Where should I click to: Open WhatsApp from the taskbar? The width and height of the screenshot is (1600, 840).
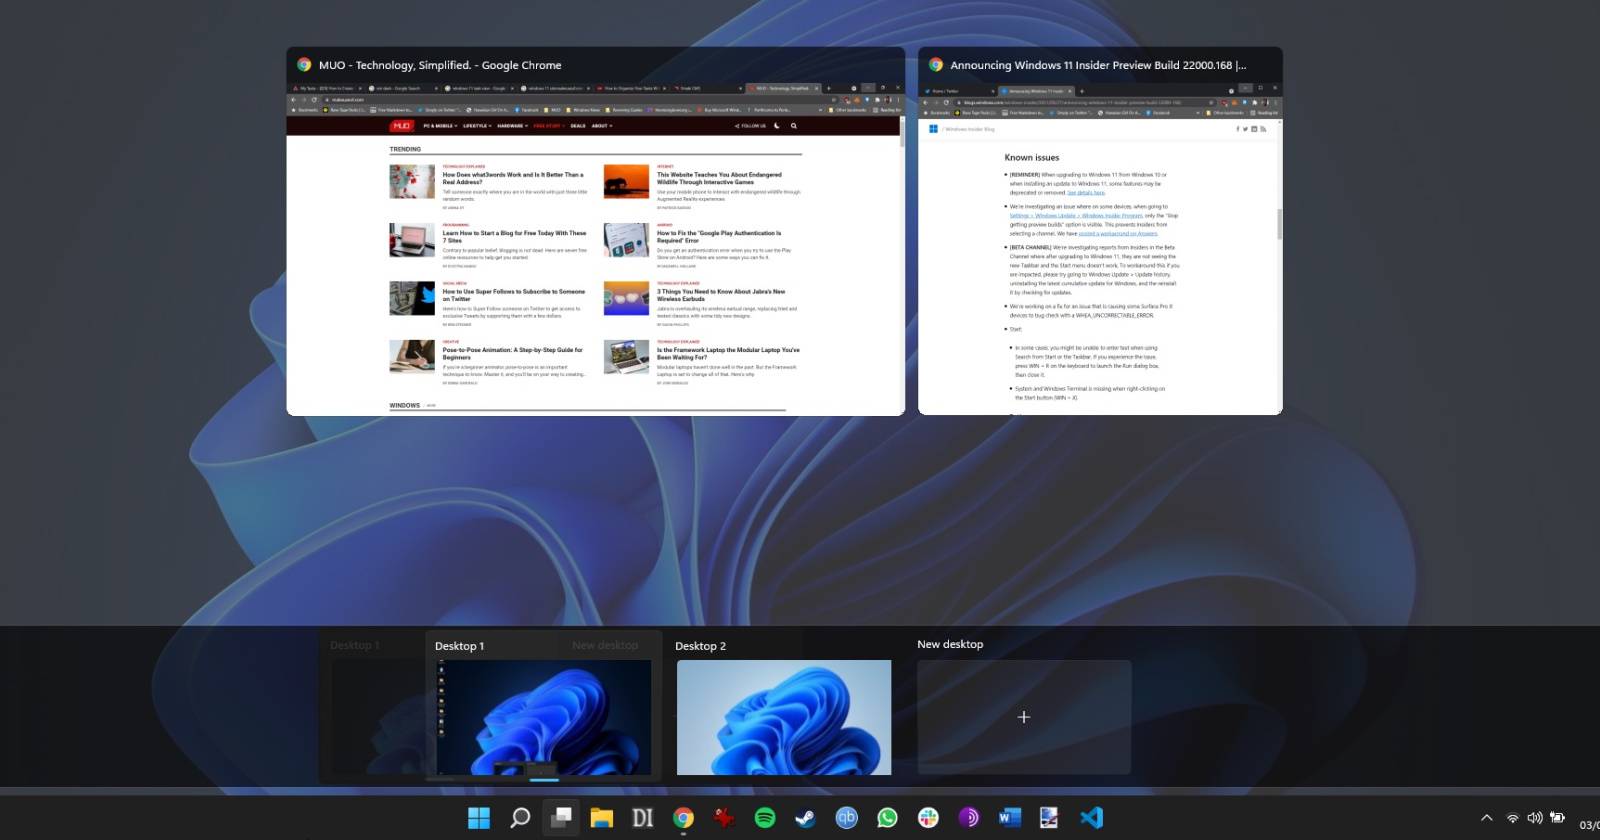pos(887,818)
